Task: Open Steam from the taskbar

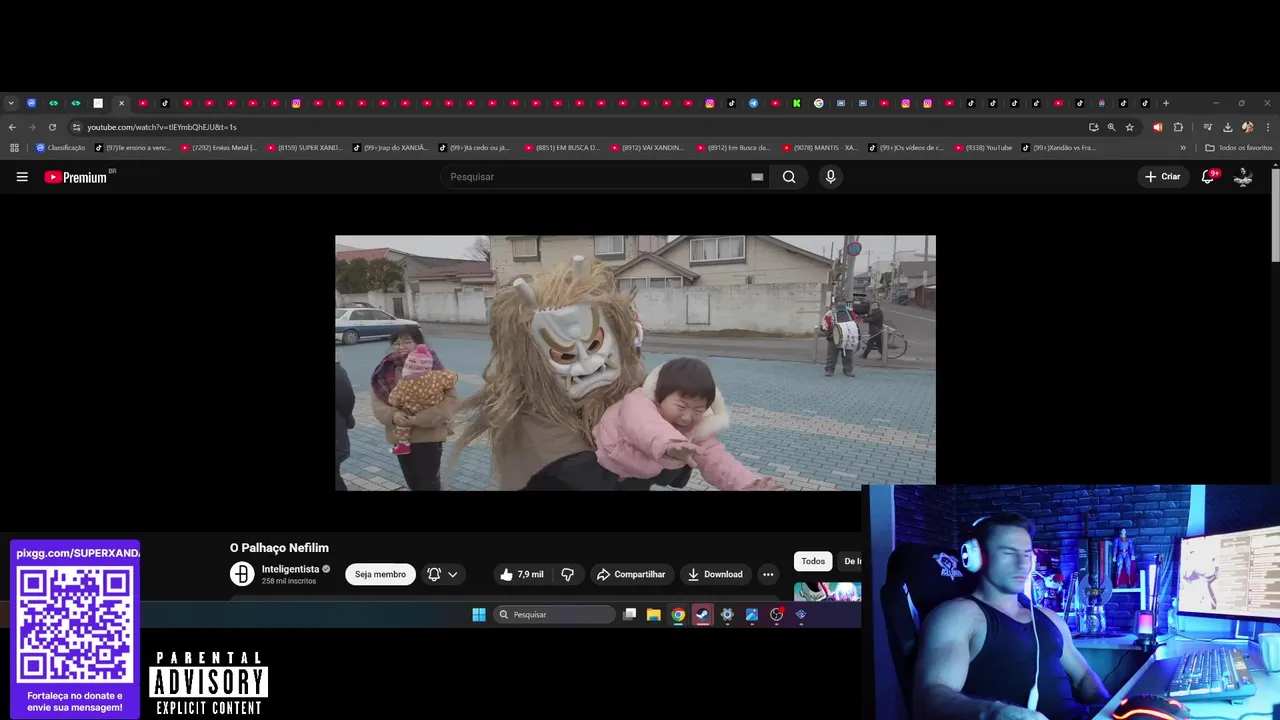Action: (x=702, y=615)
